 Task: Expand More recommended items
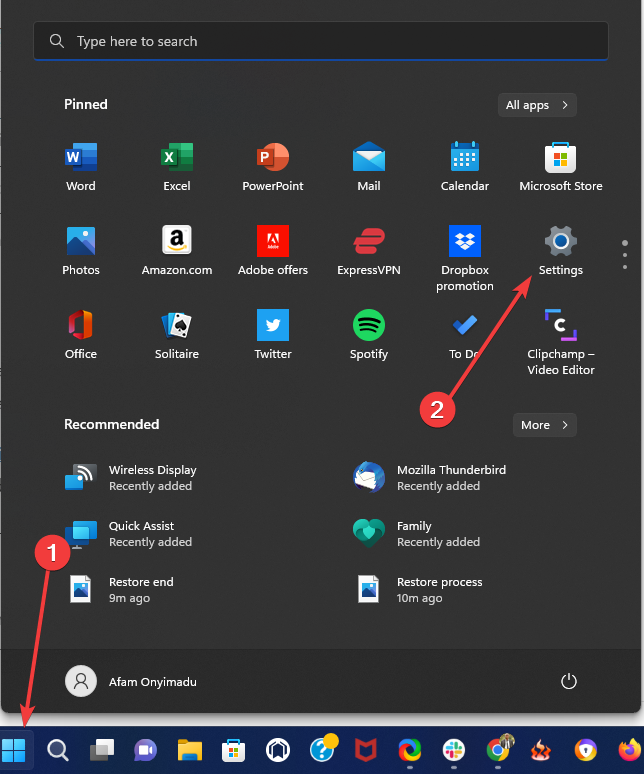tap(544, 425)
